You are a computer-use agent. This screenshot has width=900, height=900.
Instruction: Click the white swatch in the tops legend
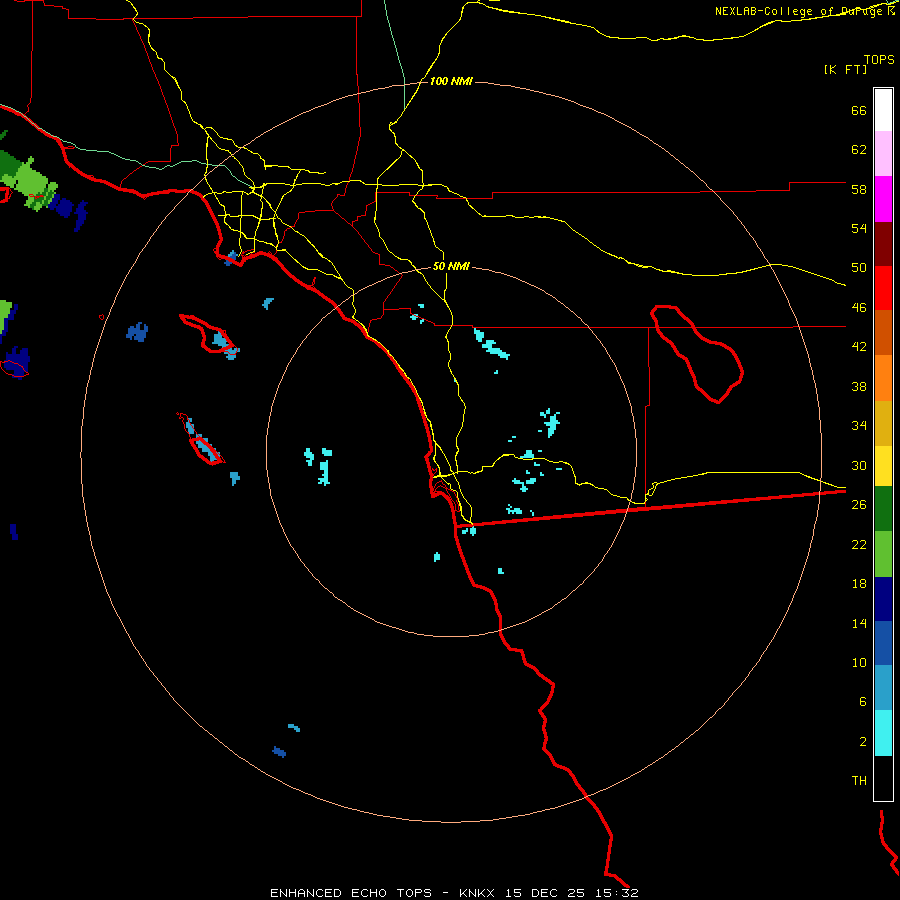883,110
